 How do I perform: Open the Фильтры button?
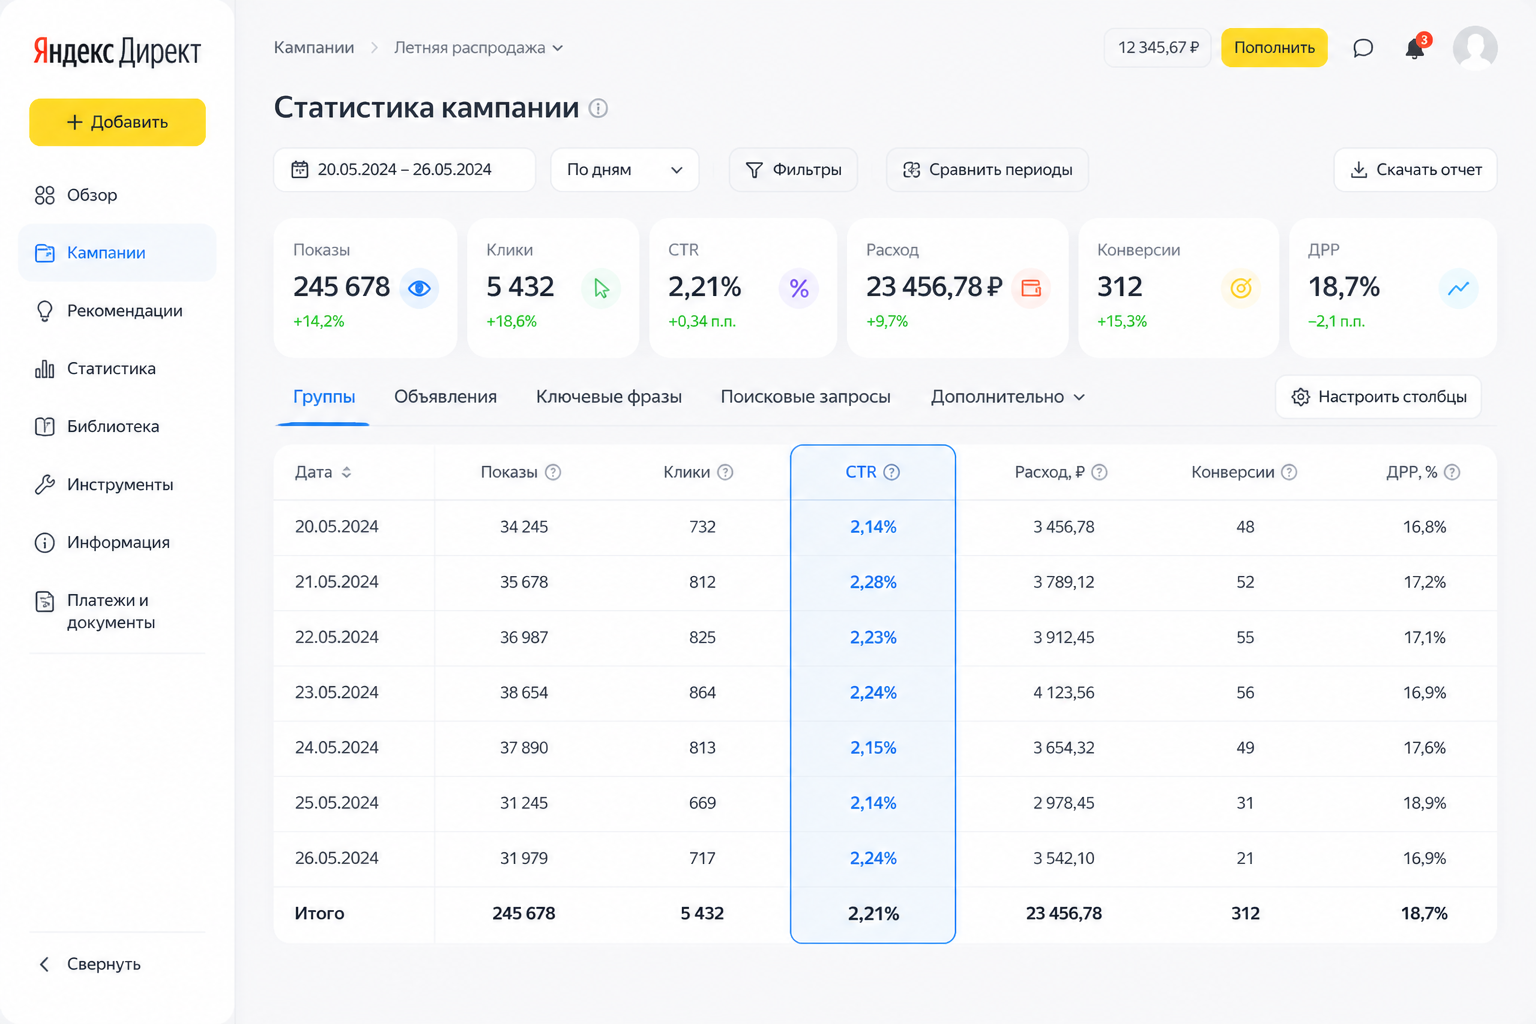coord(793,170)
